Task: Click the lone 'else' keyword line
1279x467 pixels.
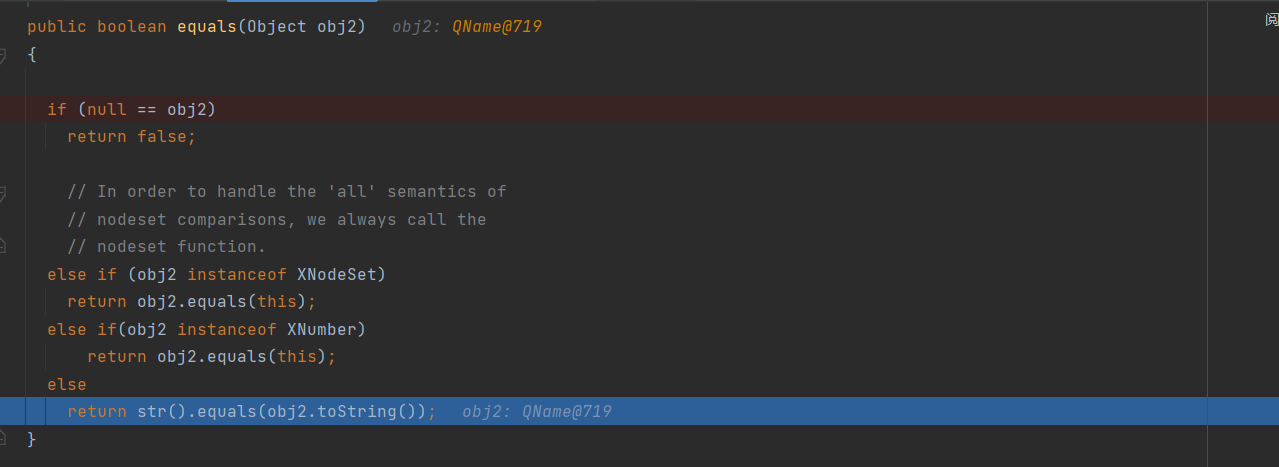Action: [x=67, y=384]
